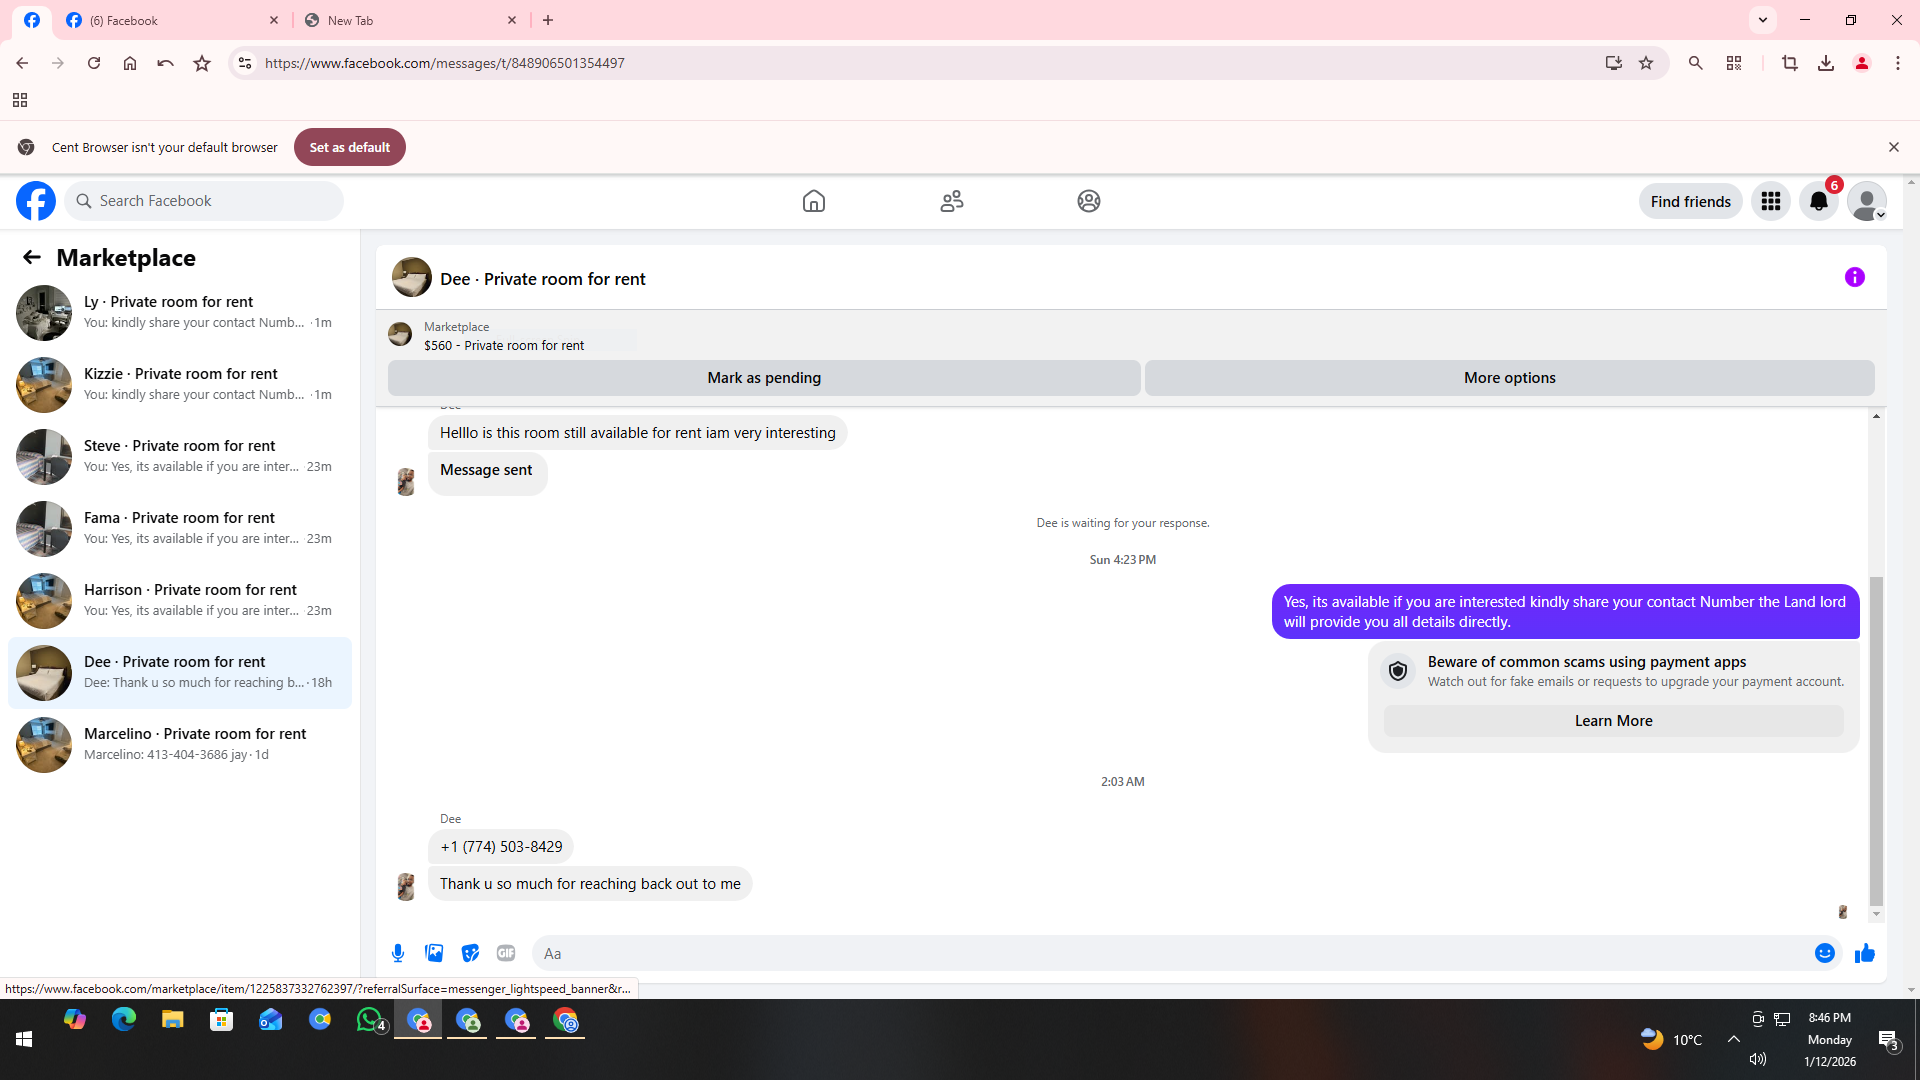
Task: Go back using Marketplace arrow
Action: pyautogui.click(x=32, y=257)
